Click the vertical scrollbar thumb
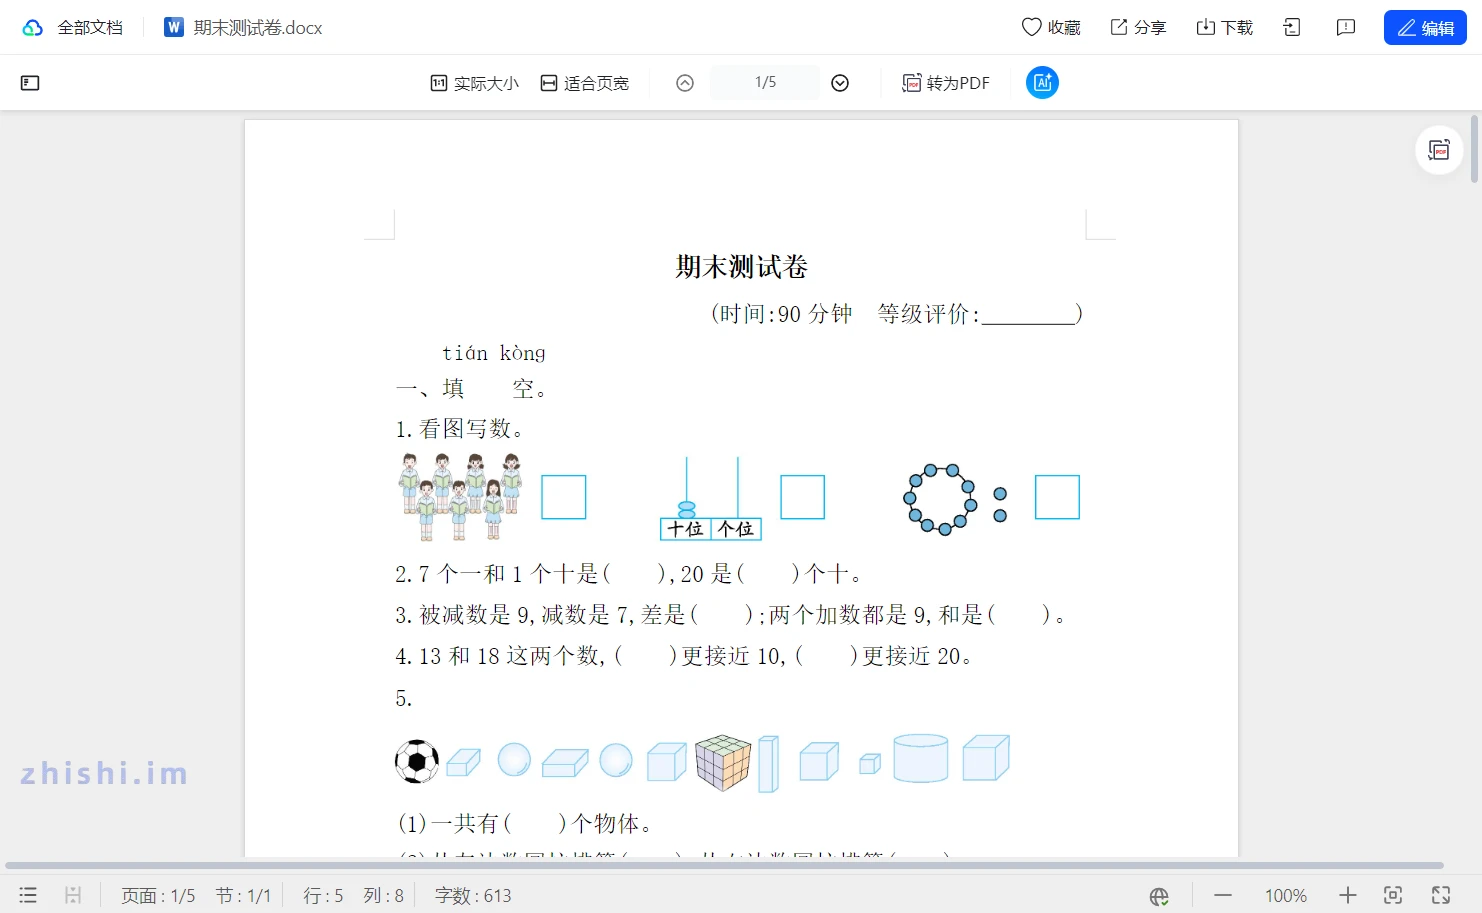 click(1474, 150)
